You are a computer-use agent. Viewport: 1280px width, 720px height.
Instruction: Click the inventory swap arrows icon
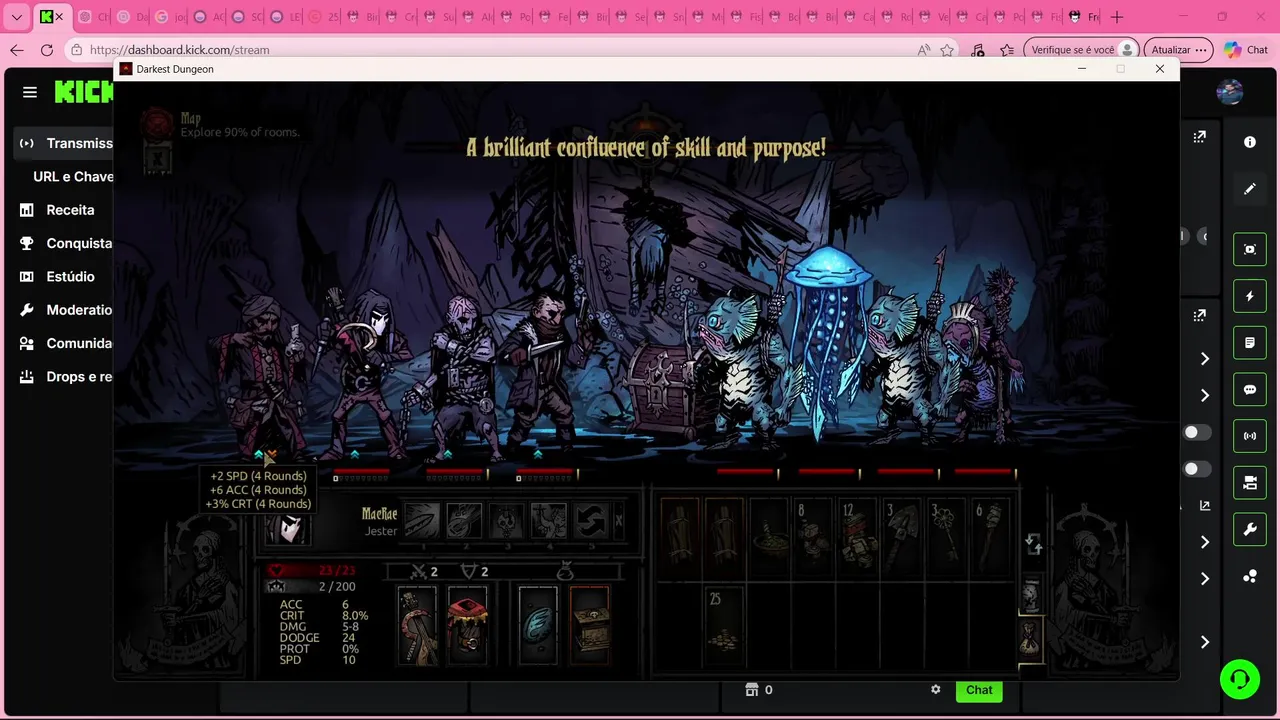click(1034, 545)
